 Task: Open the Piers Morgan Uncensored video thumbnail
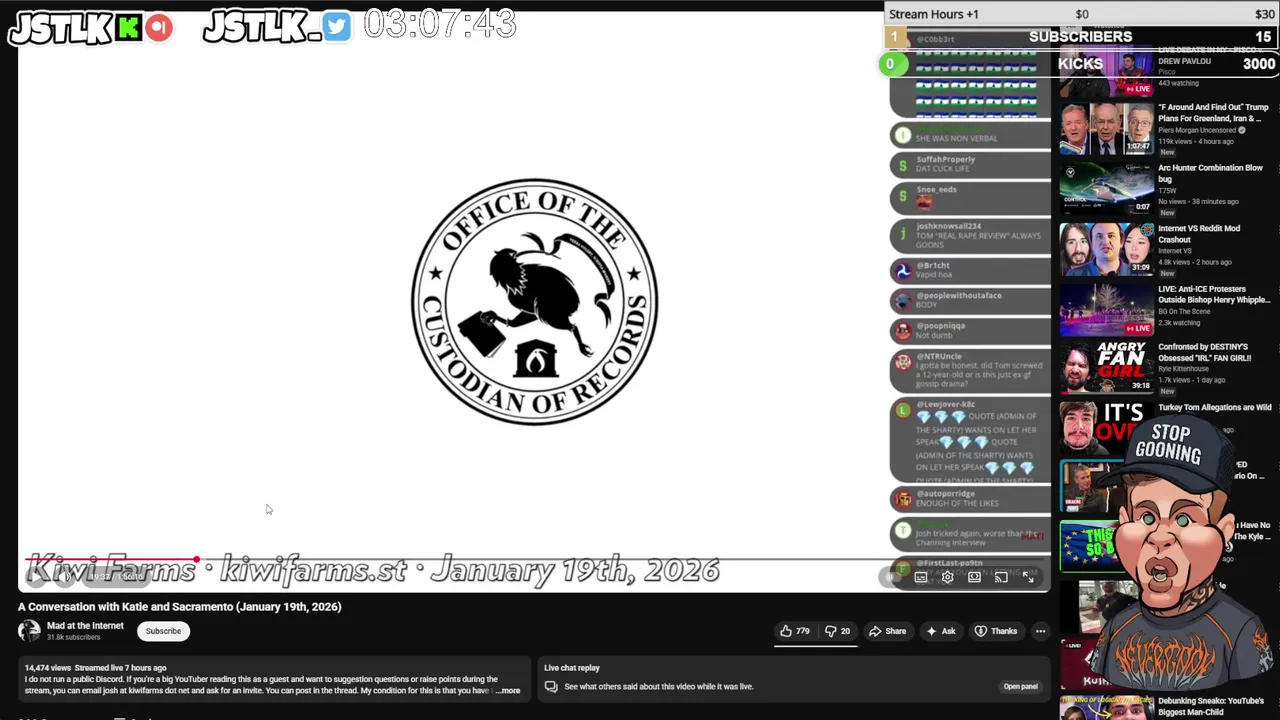click(1106, 128)
